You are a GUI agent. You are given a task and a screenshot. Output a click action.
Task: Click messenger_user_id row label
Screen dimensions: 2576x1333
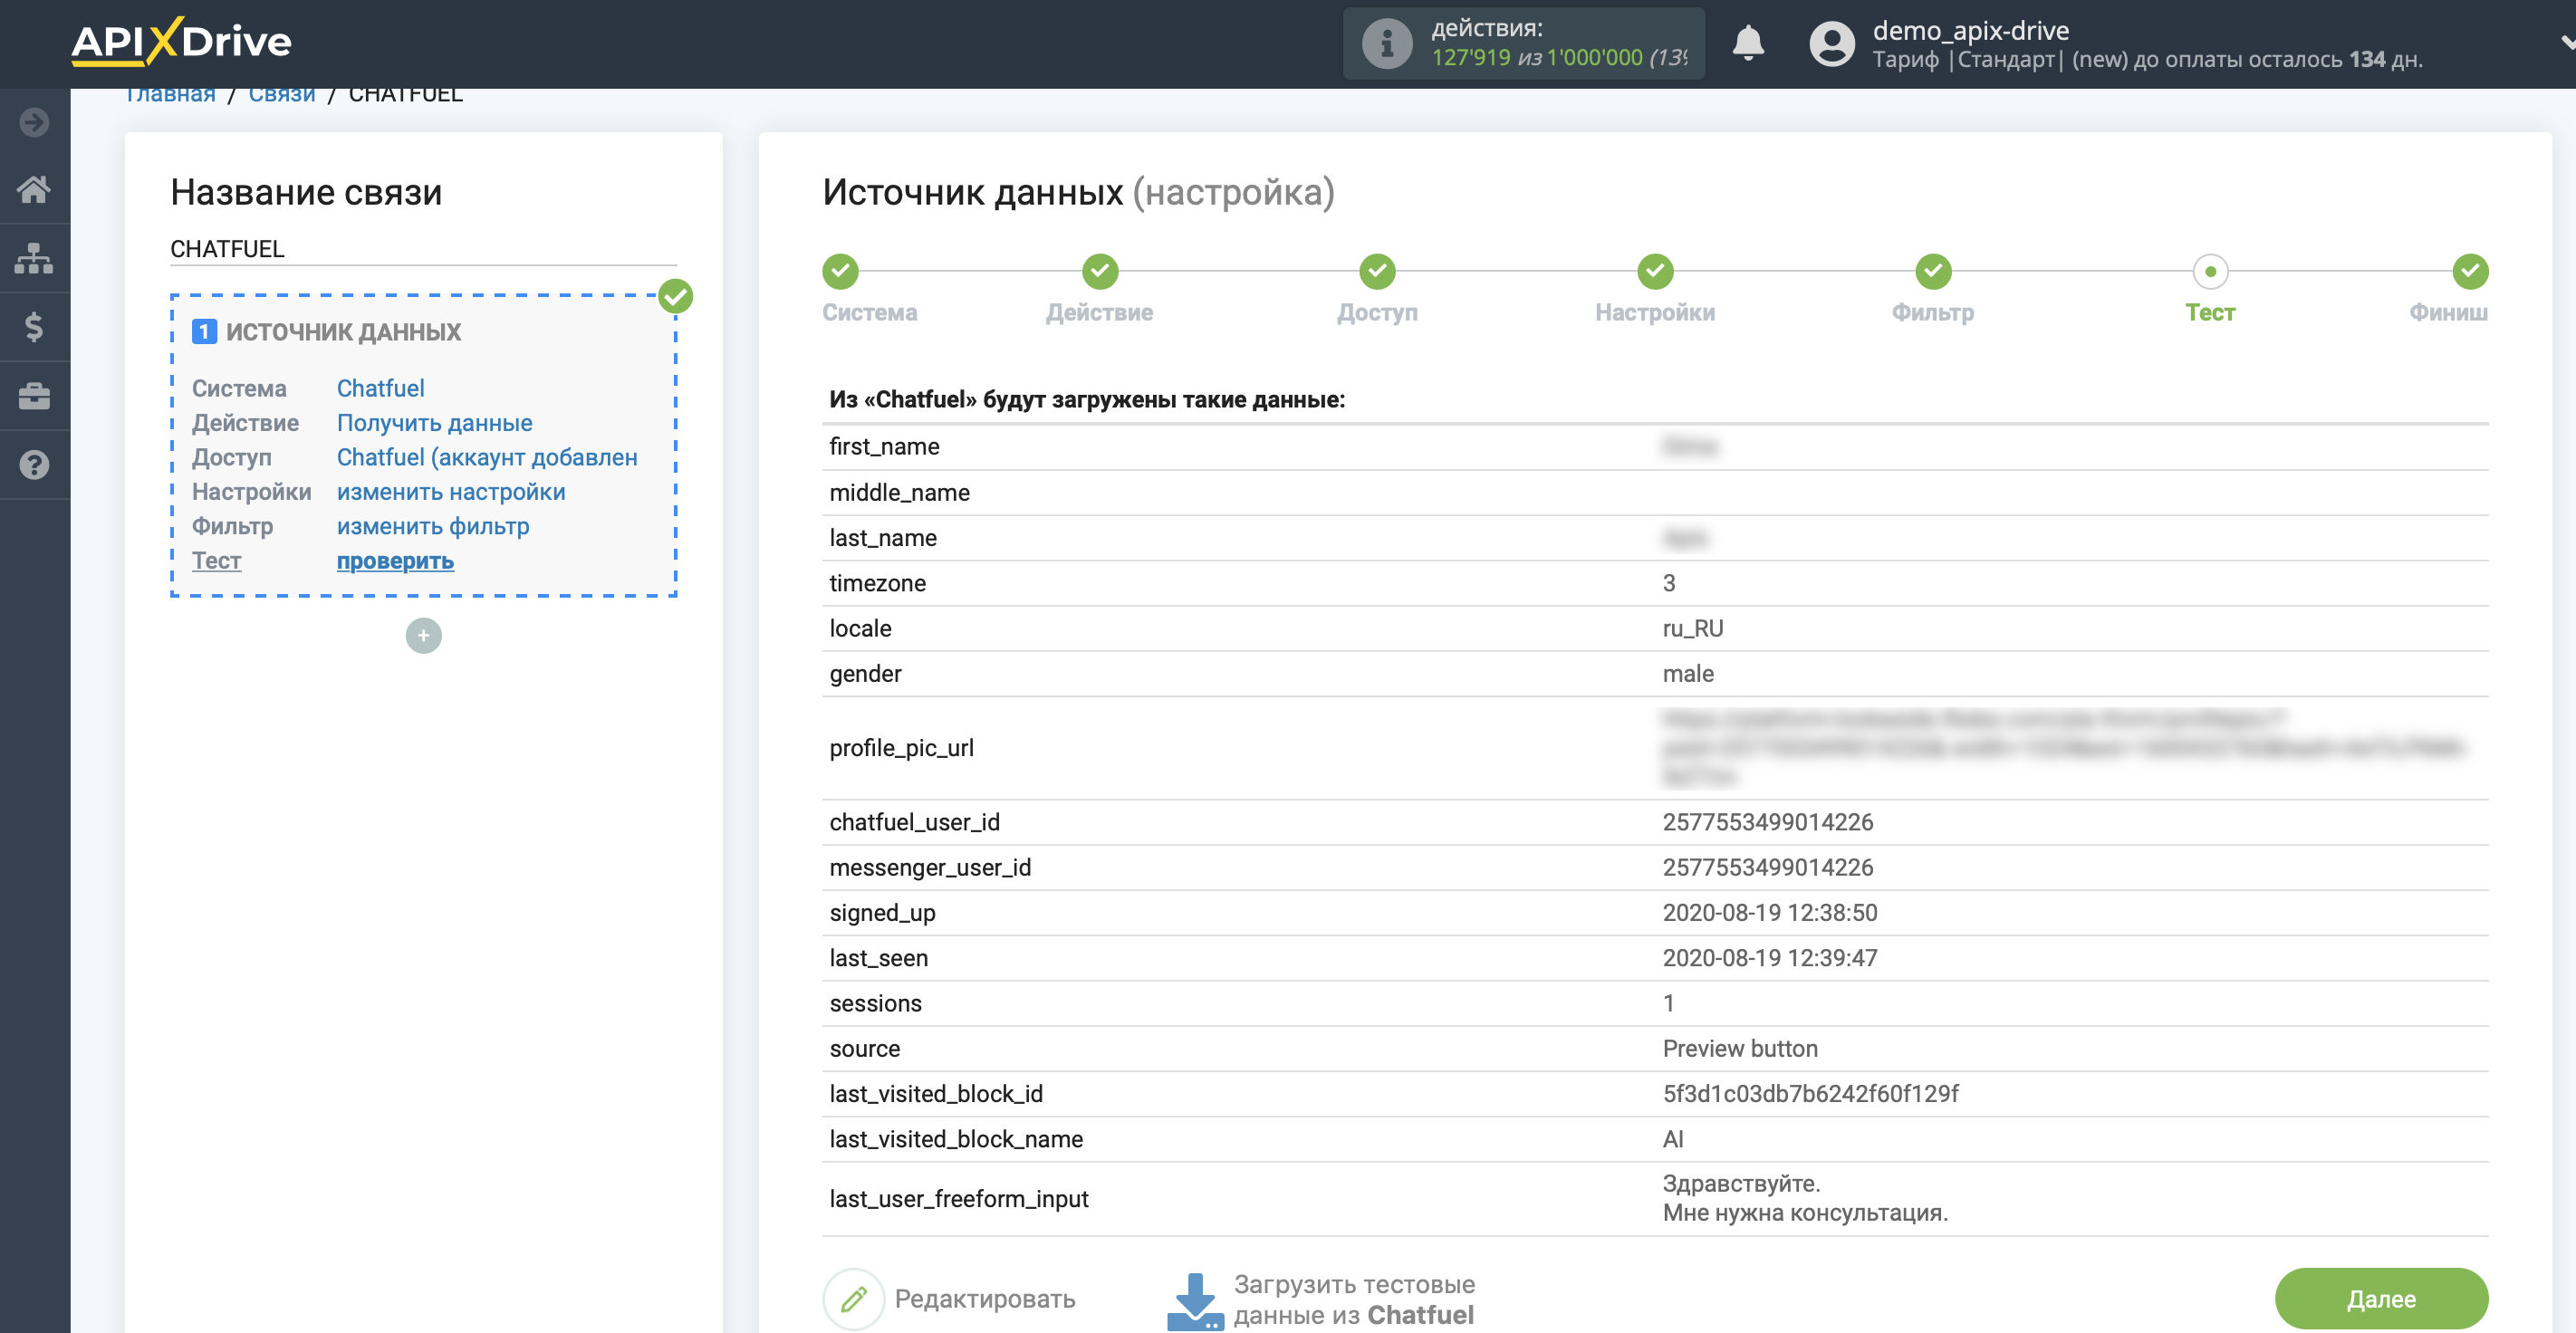click(x=930, y=868)
